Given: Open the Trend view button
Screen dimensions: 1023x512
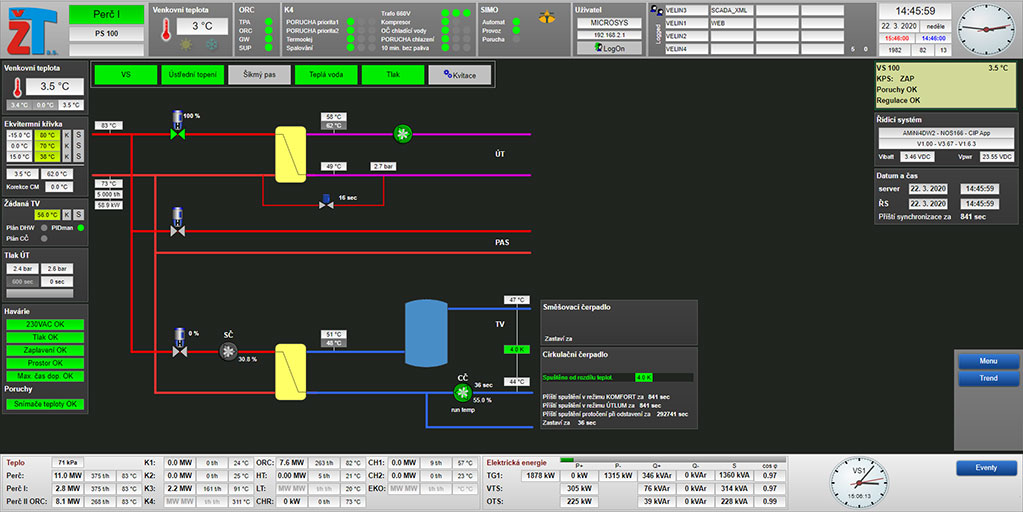Looking at the screenshot, I should 988,379.
